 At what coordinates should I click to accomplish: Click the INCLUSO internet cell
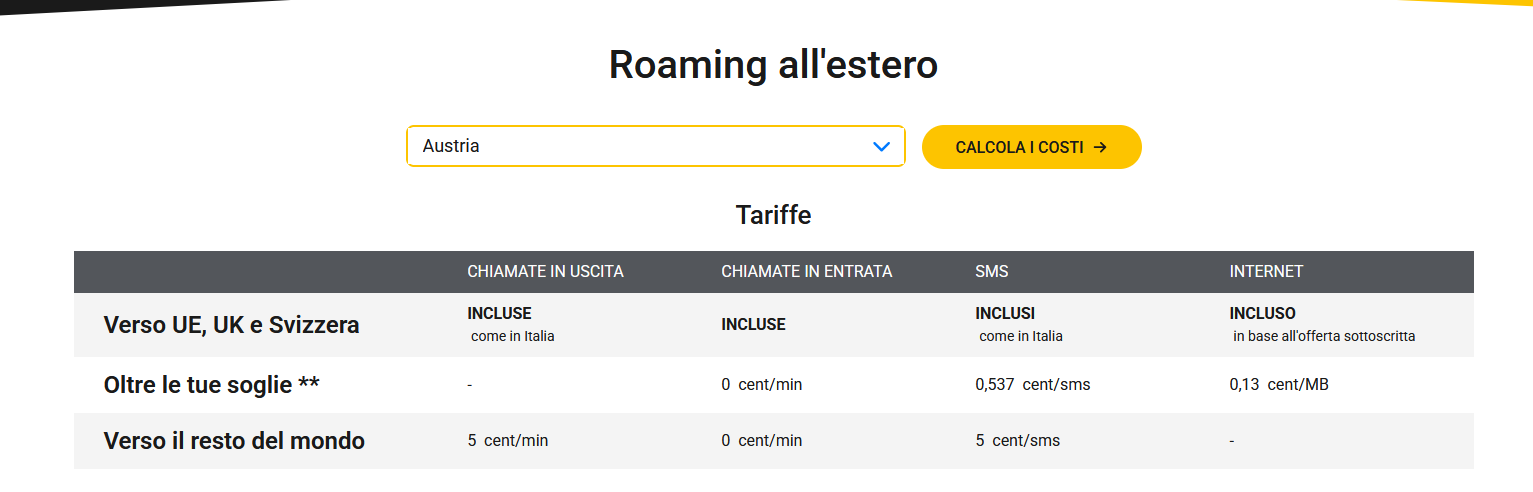coord(1262,314)
